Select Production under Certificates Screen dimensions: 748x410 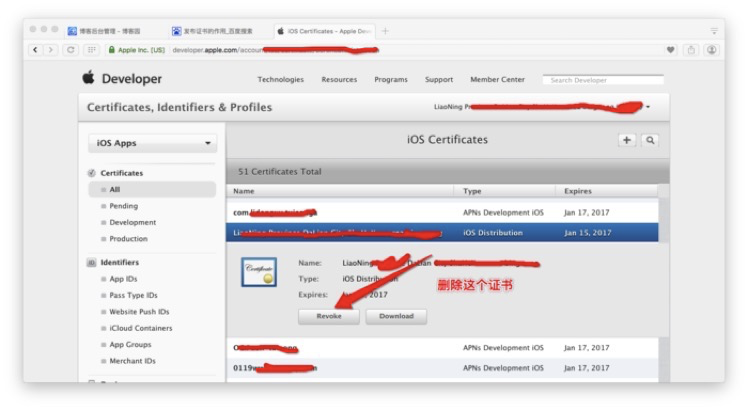coord(128,239)
